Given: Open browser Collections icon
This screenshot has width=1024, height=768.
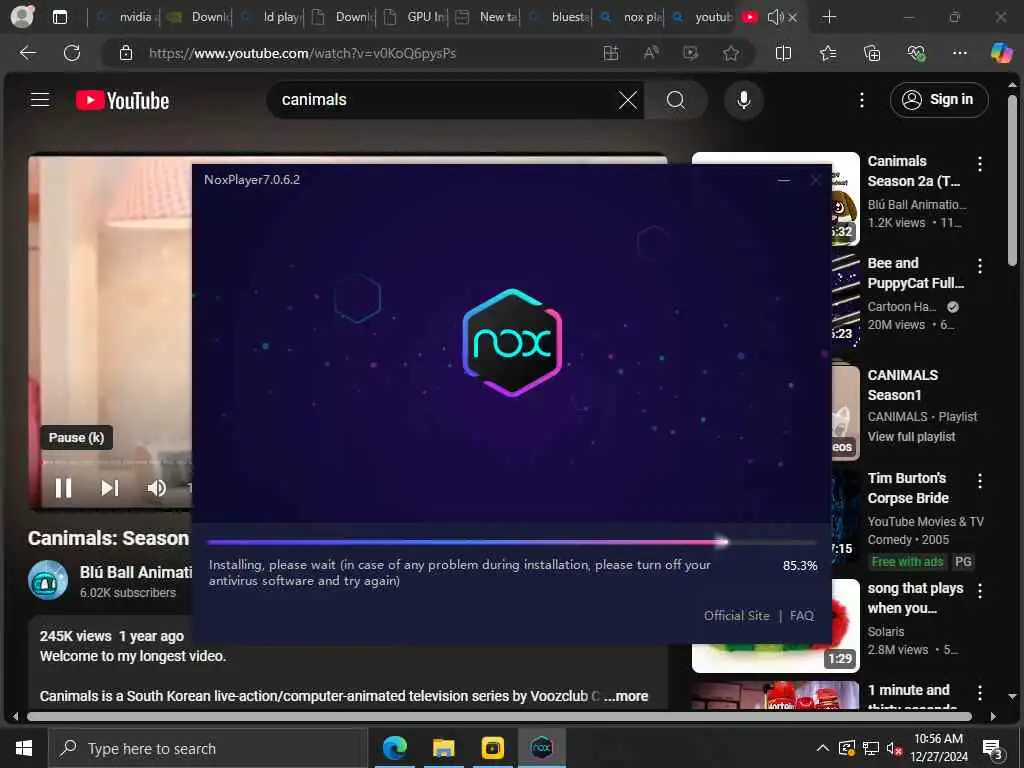Looking at the screenshot, I should click(872, 53).
